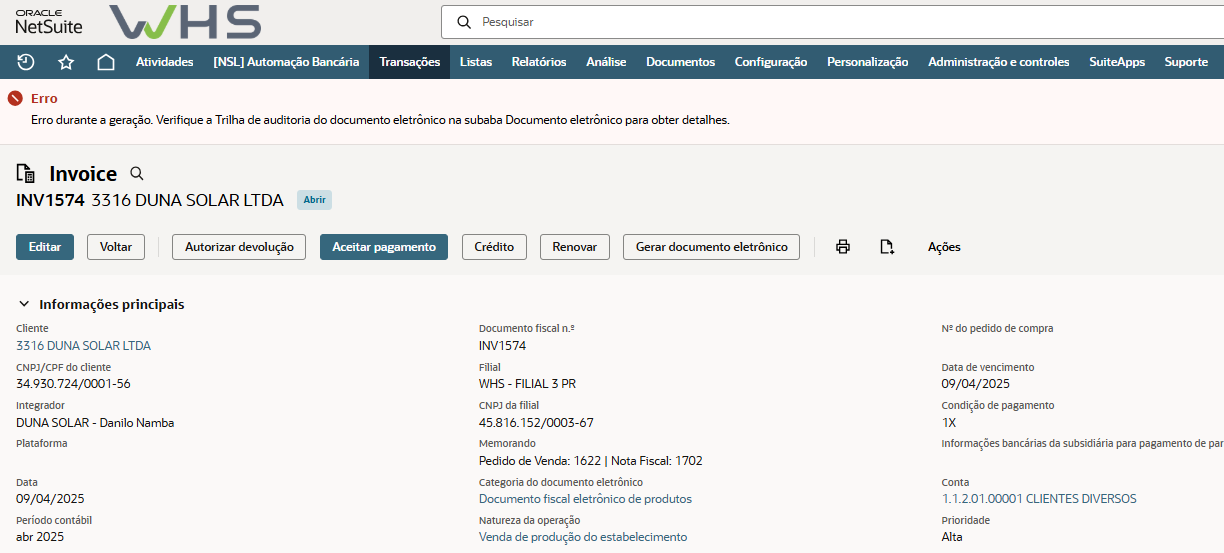
Task: Expand the Configuração menu
Action: pyautogui.click(x=770, y=62)
